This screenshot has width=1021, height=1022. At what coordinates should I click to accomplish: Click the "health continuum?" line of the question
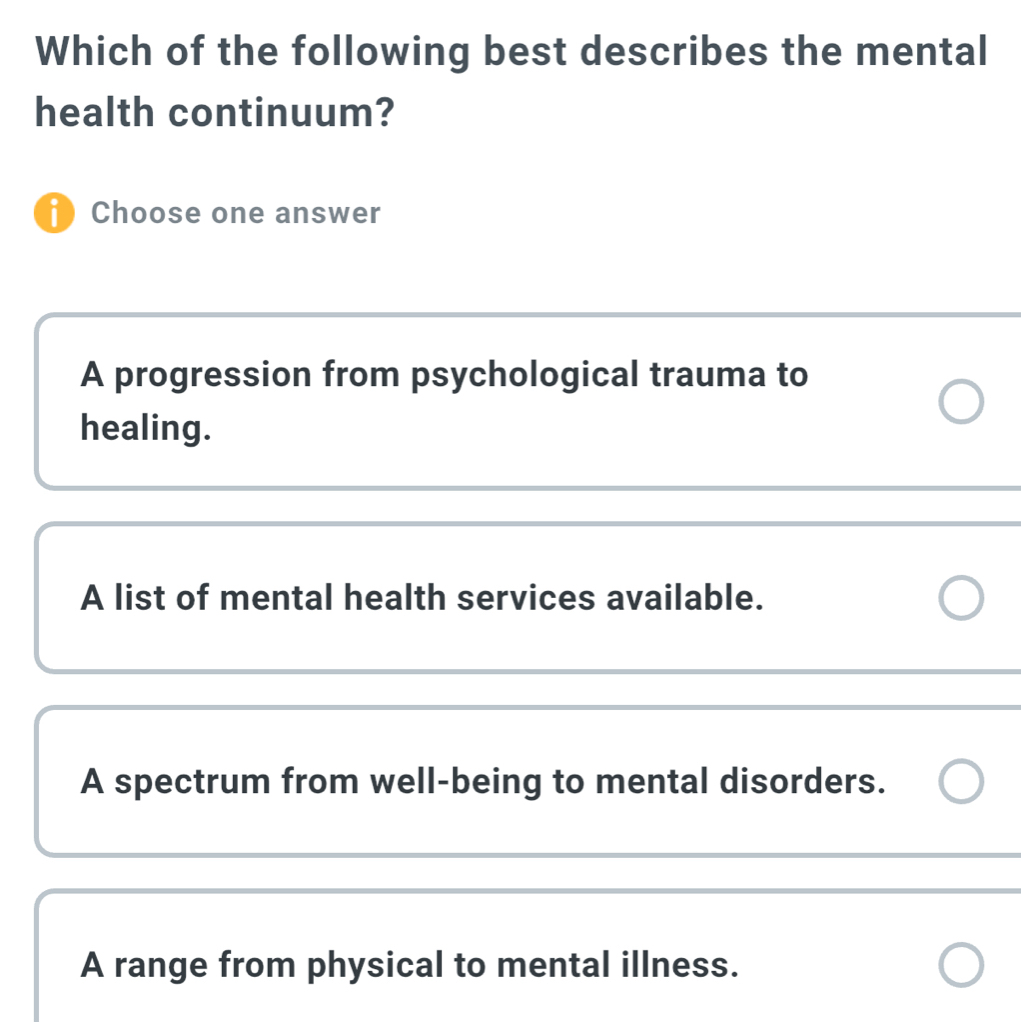click(x=213, y=112)
